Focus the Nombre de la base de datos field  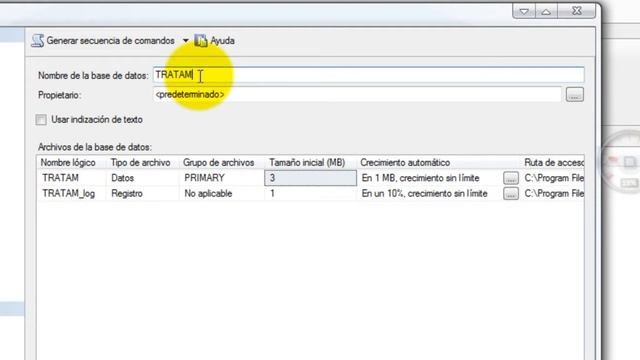tap(369, 75)
